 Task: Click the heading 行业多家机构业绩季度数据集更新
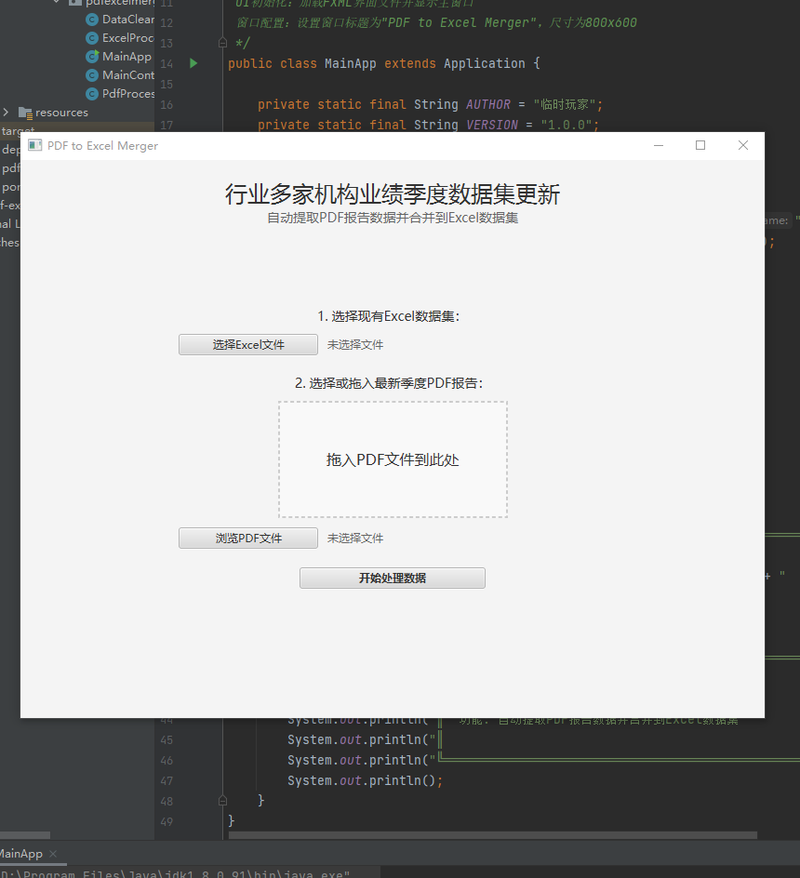click(x=392, y=194)
